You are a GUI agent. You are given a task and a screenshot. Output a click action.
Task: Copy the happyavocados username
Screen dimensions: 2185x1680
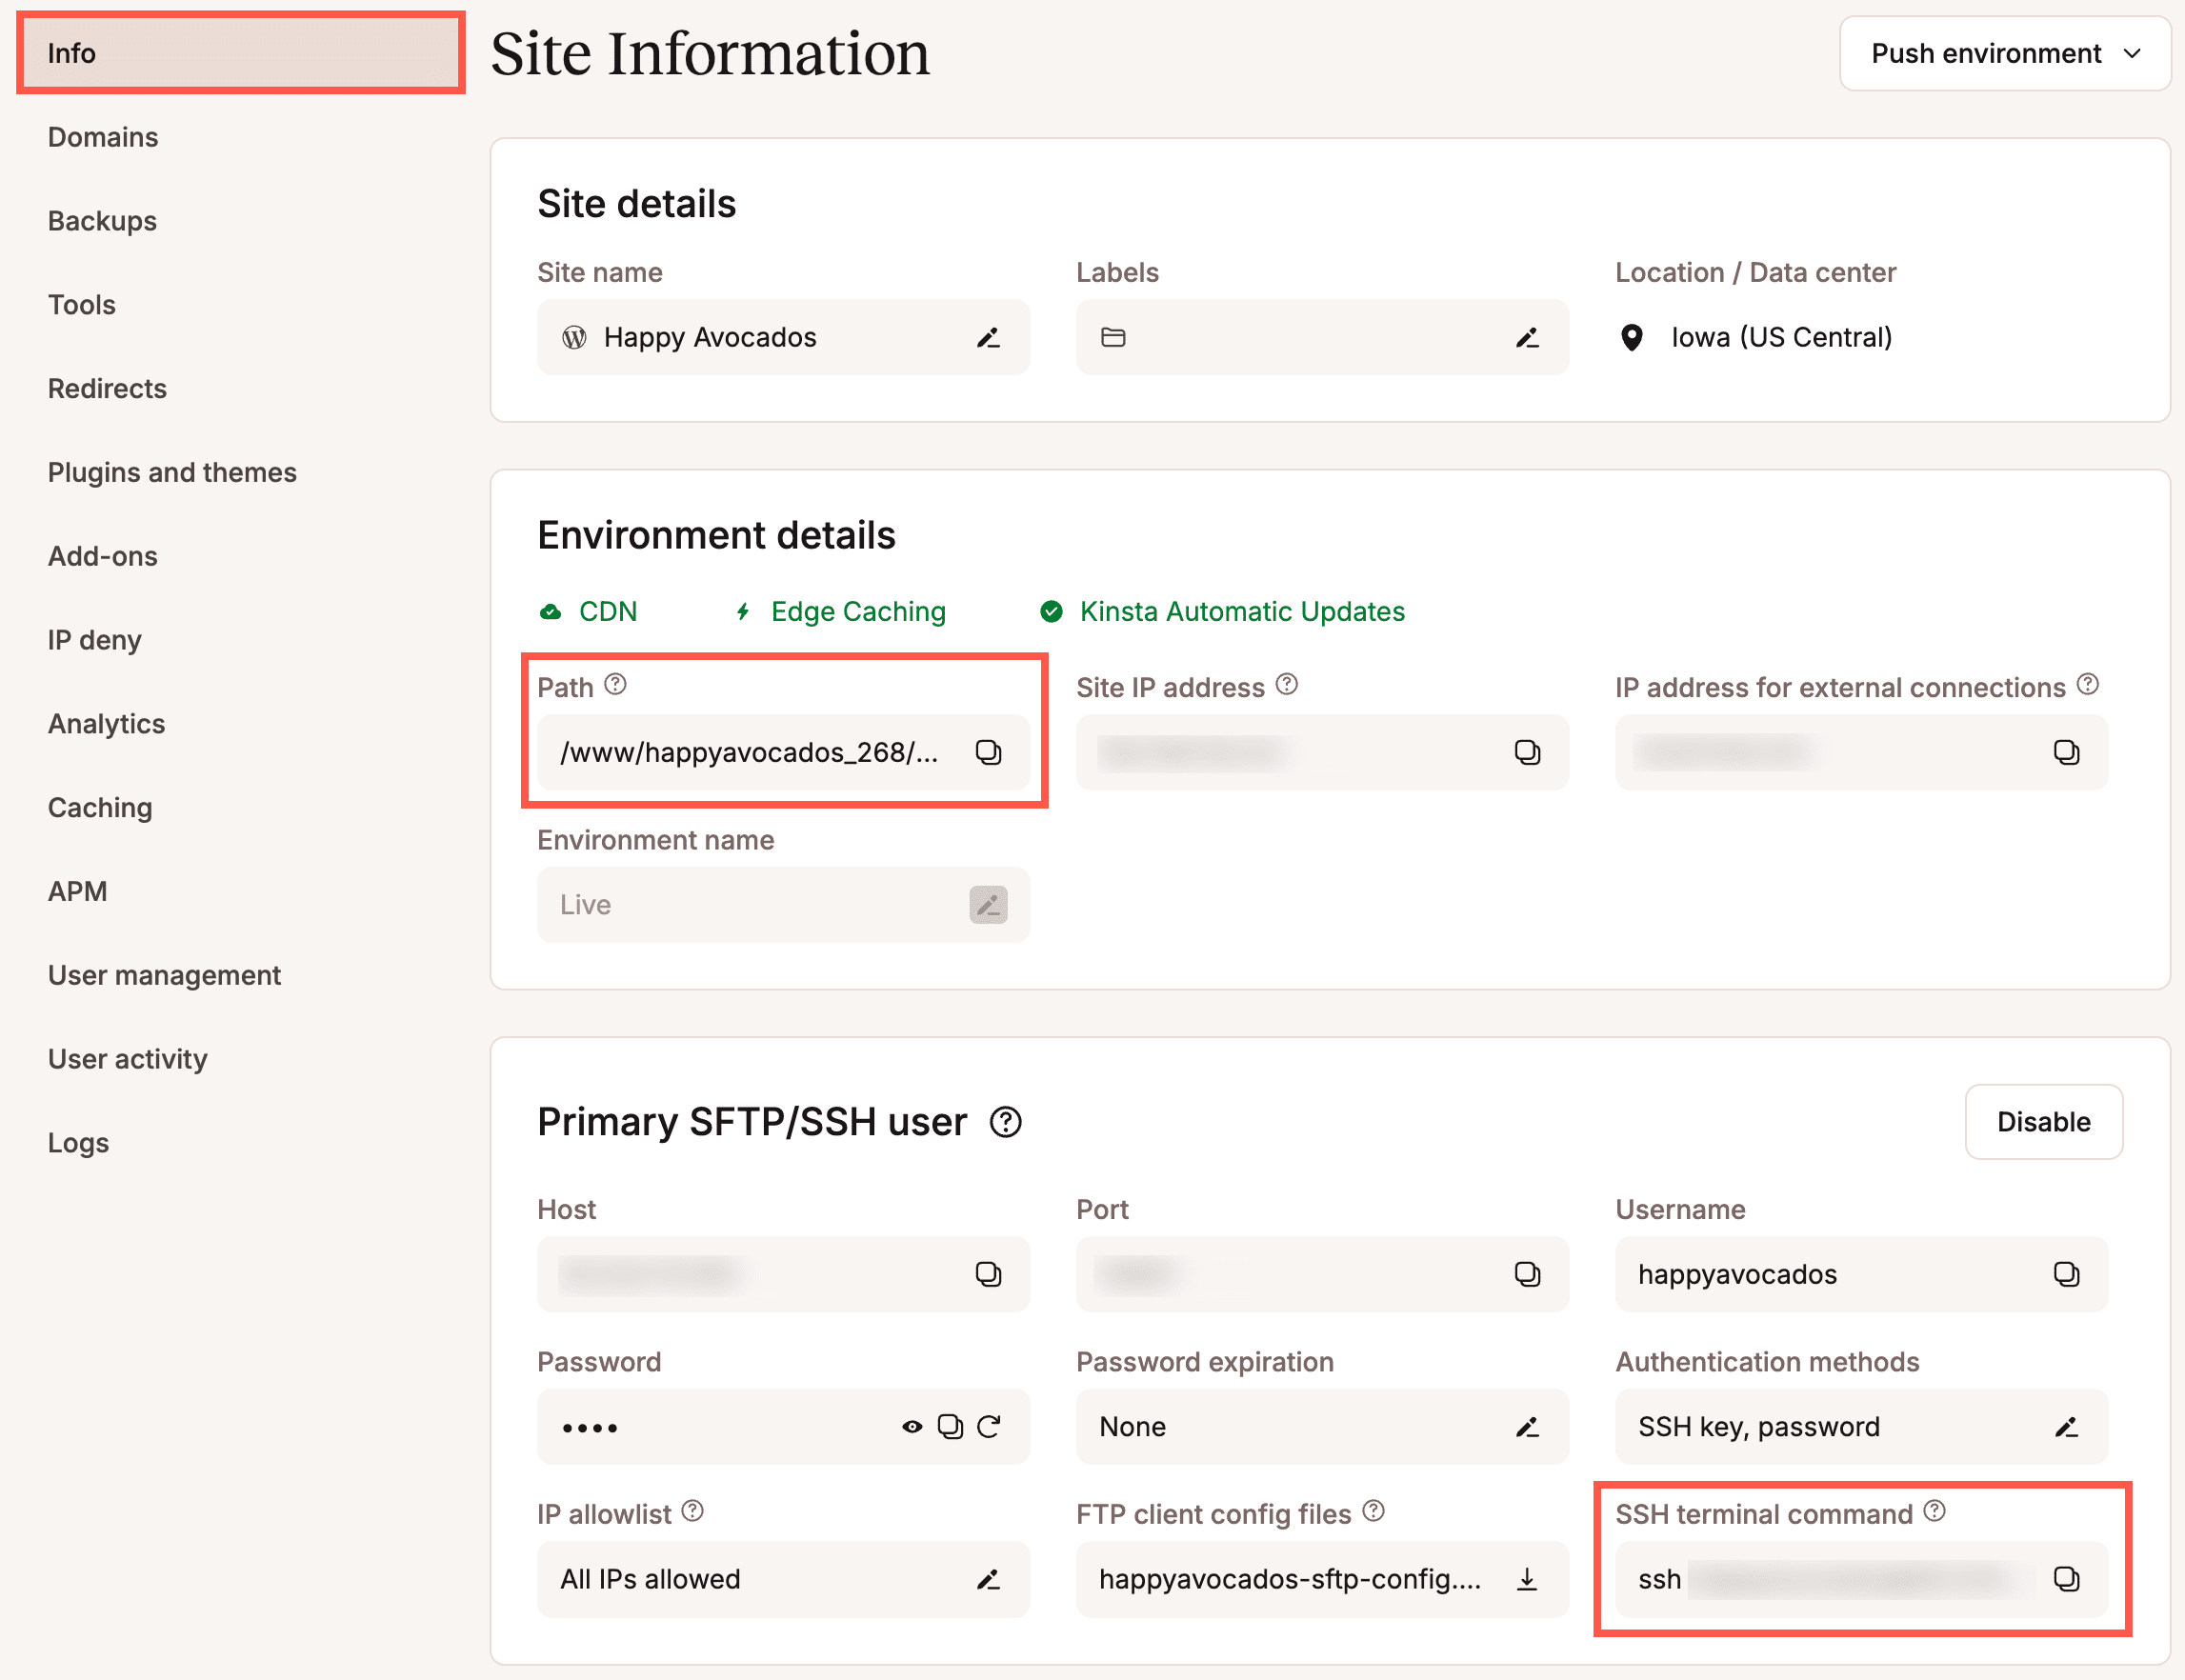coord(2066,1274)
